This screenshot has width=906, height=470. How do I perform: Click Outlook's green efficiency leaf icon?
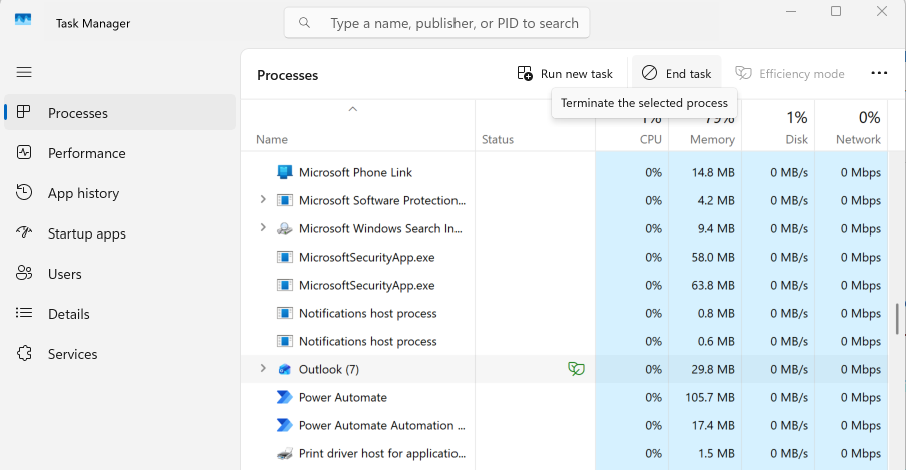pyautogui.click(x=576, y=369)
